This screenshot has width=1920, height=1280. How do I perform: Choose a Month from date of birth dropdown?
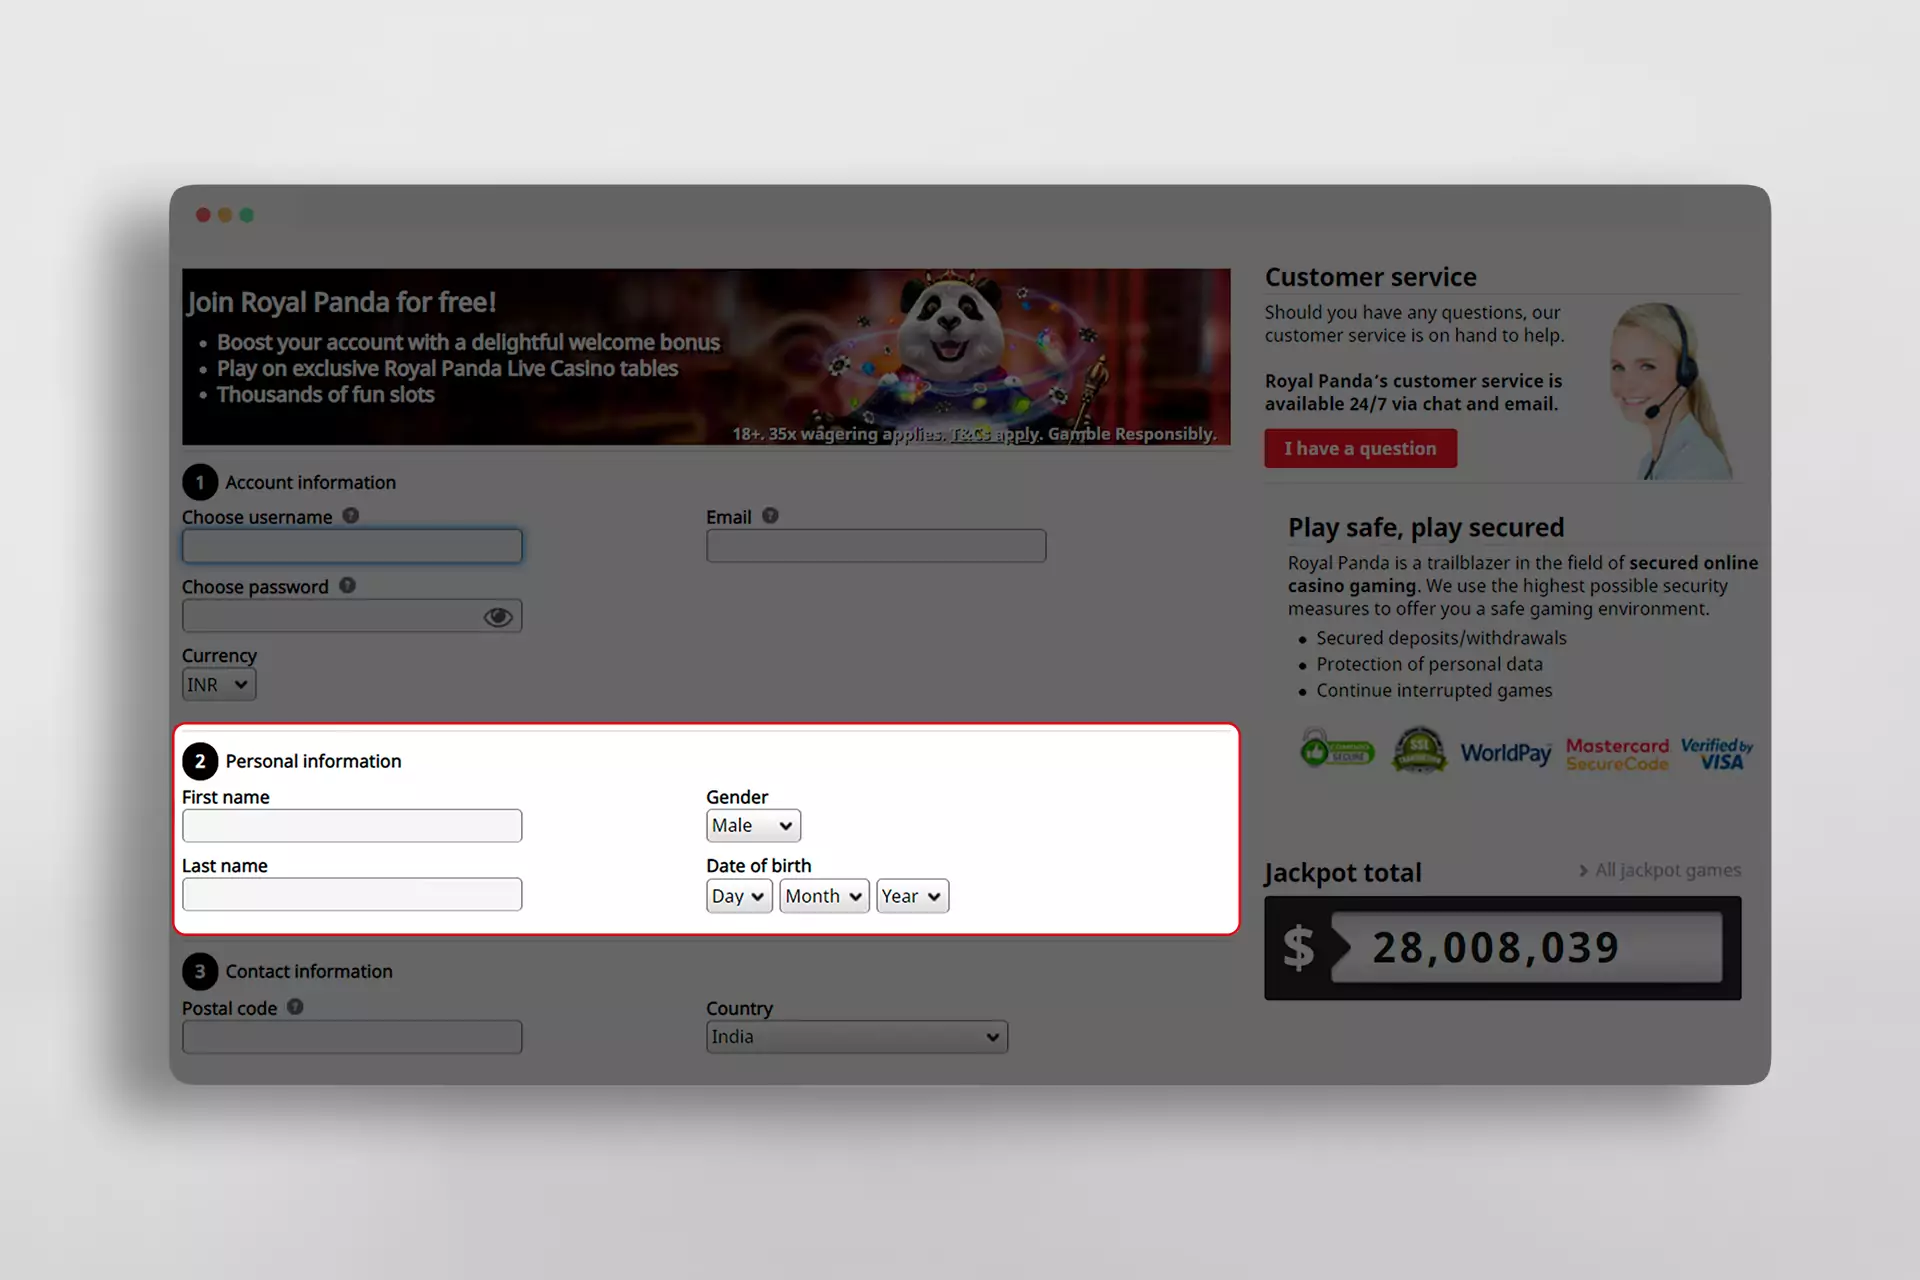(x=823, y=896)
